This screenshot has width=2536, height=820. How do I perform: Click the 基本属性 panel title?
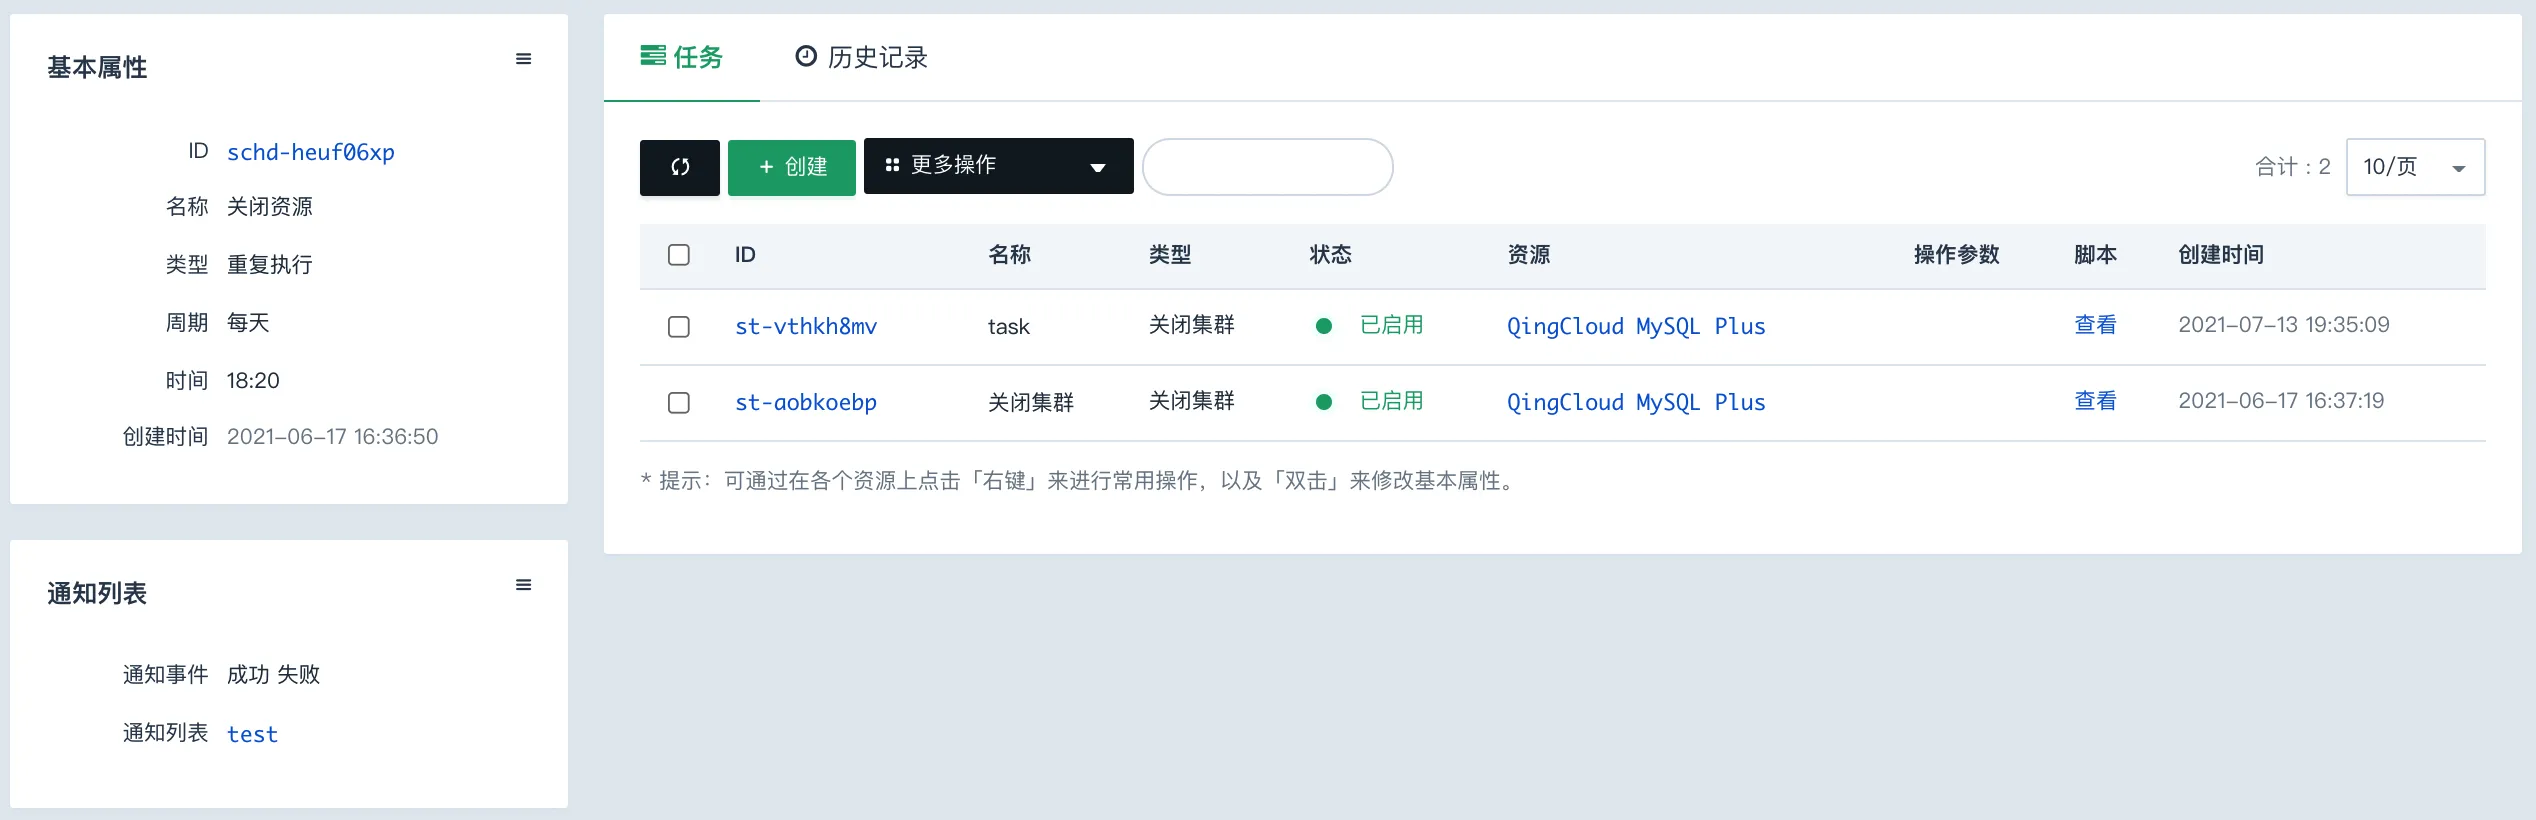(97, 68)
